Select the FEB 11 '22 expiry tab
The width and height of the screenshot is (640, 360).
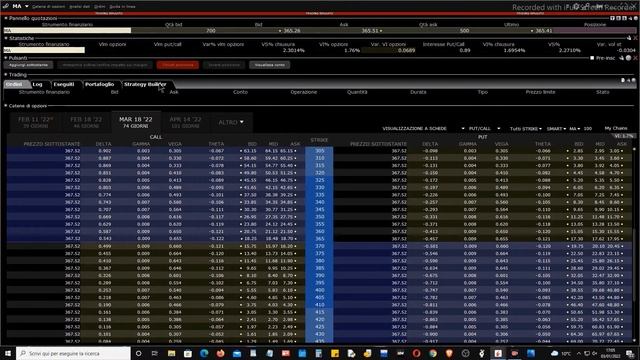pos(36,122)
